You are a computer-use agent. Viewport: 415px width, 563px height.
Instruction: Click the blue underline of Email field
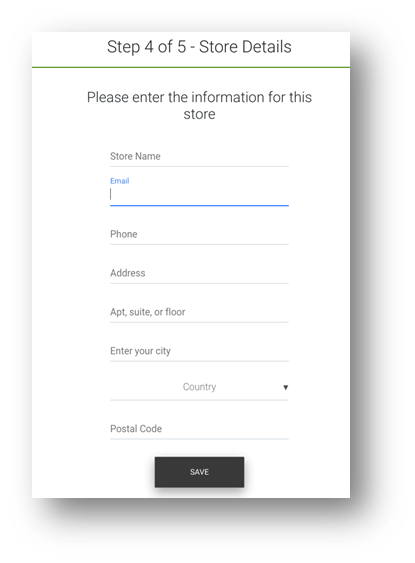(x=199, y=205)
